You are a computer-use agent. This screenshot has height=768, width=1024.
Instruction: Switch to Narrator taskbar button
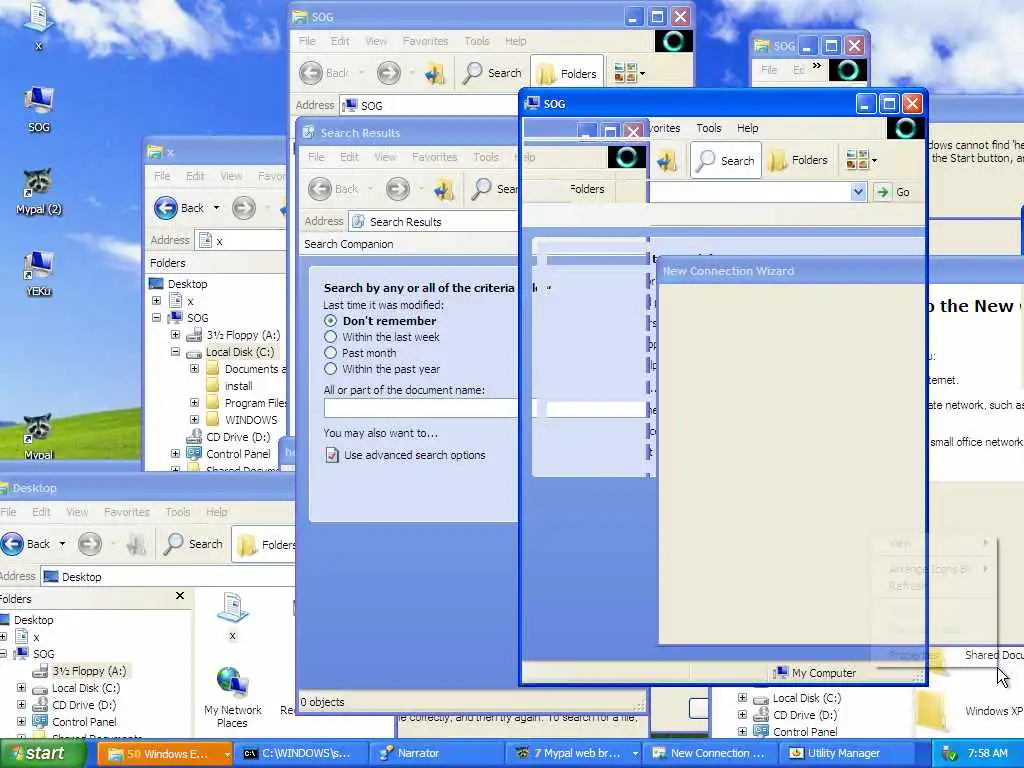tap(436, 753)
